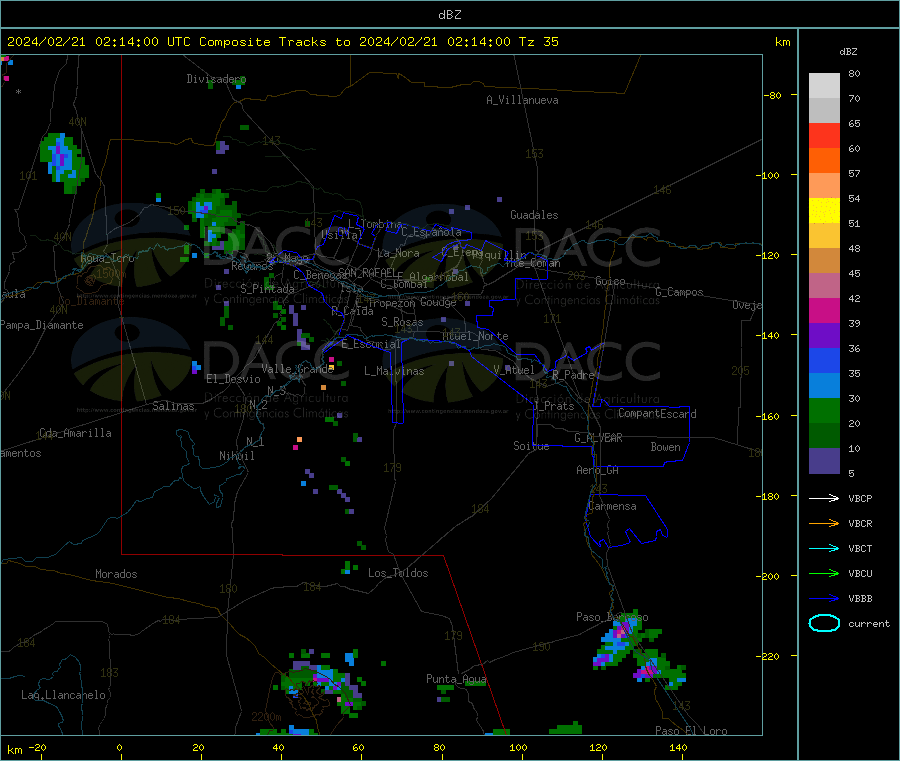900x761 pixels.
Task: Click the A_Villanueva location label
Action: [522, 100]
